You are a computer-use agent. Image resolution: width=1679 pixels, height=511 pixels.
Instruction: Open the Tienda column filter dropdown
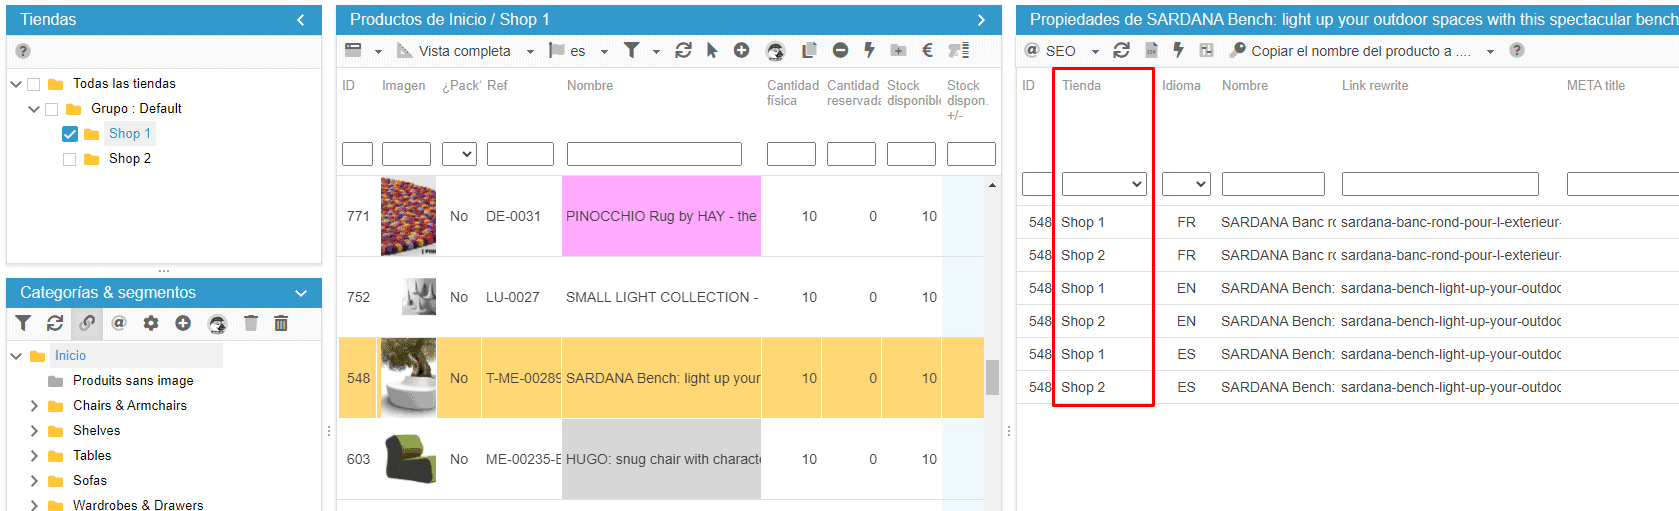(1103, 184)
